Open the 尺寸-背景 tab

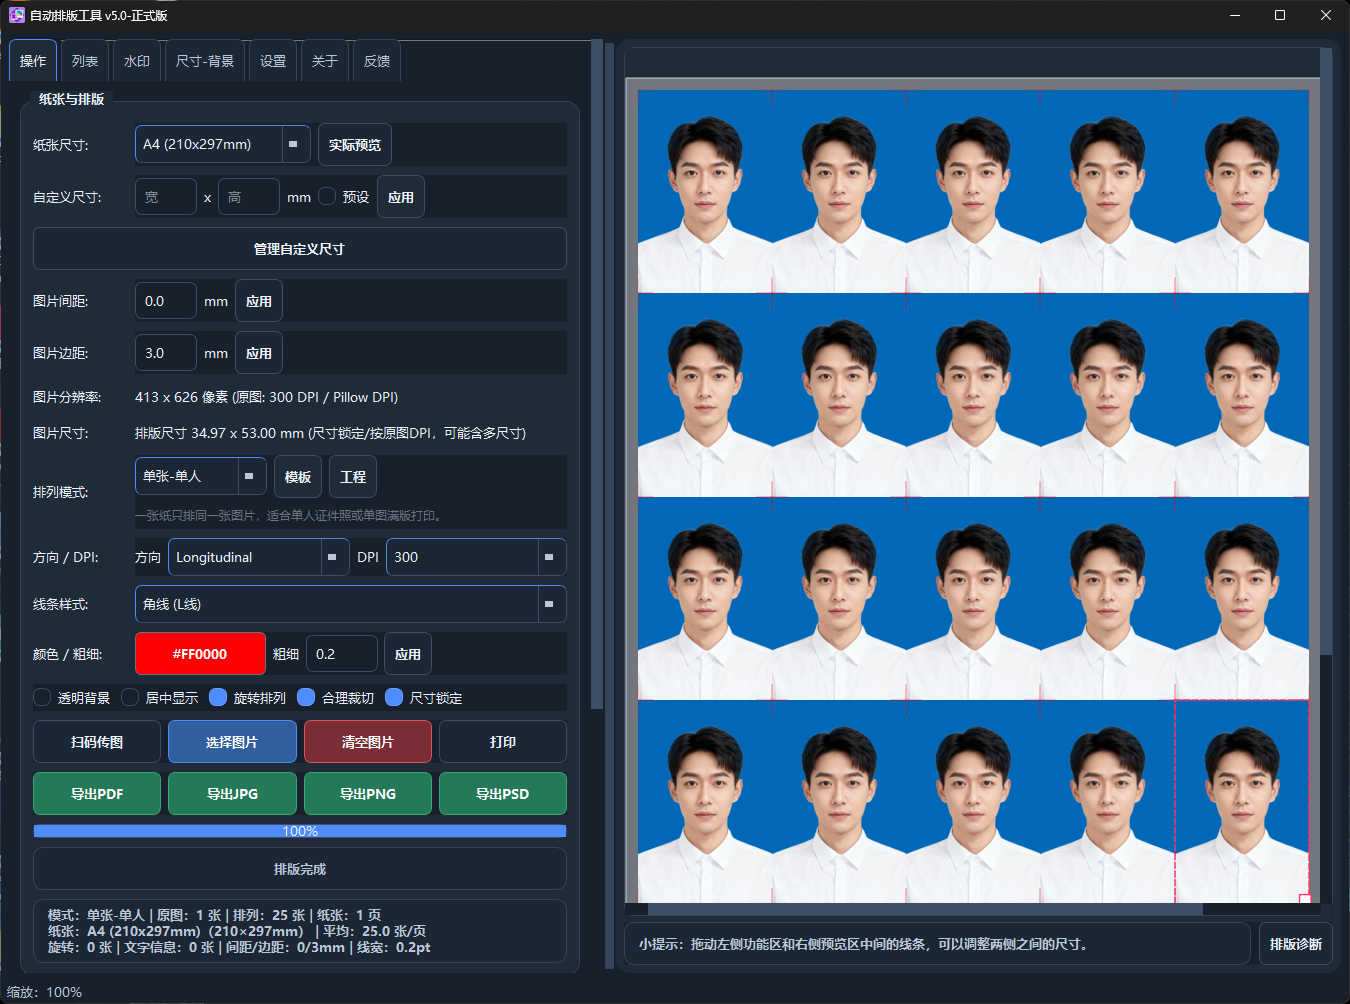click(205, 61)
